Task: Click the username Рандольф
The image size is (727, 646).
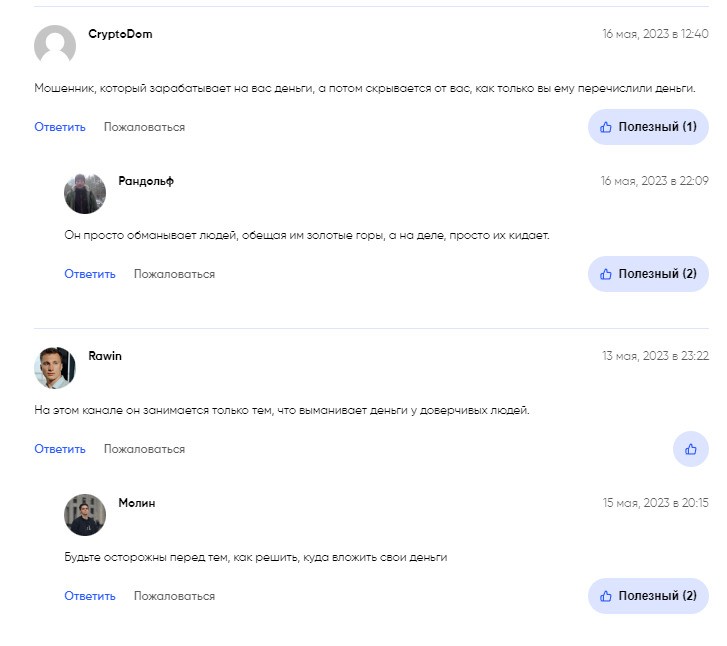Action: 146,181
